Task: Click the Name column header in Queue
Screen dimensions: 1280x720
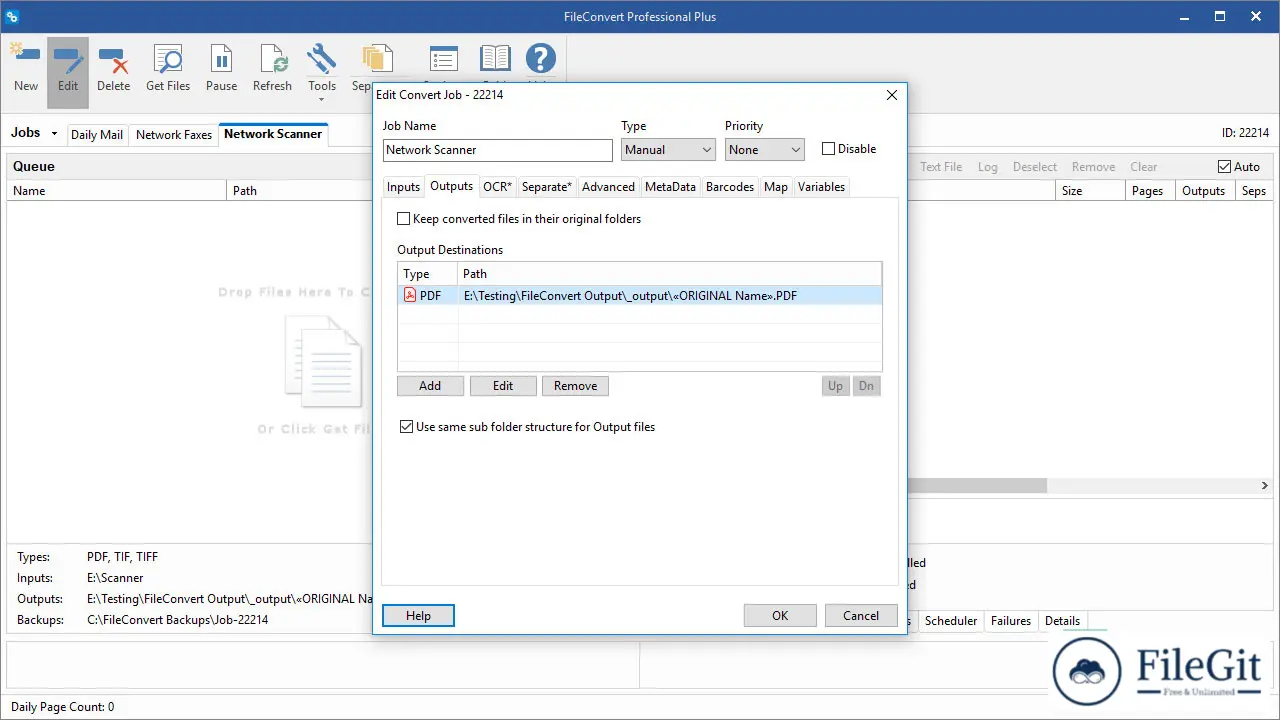Action: click(x=117, y=191)
